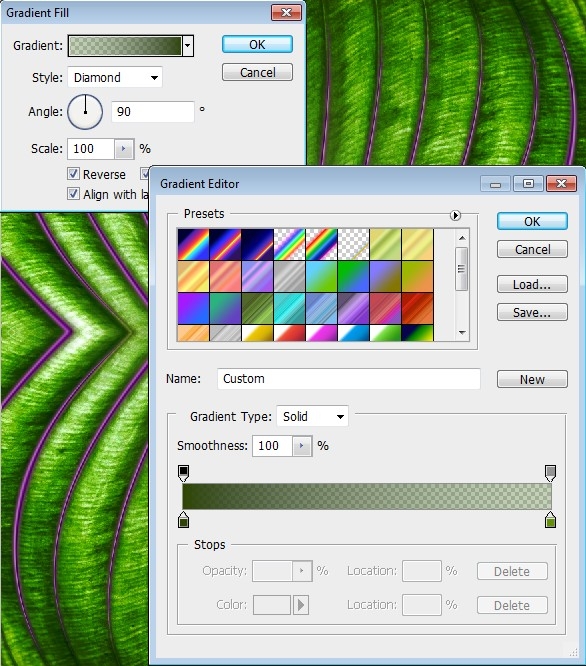Click Cancel in the Gradient Fill dialog
This screenshot has height=666, width=586.
tap(257, 72)
